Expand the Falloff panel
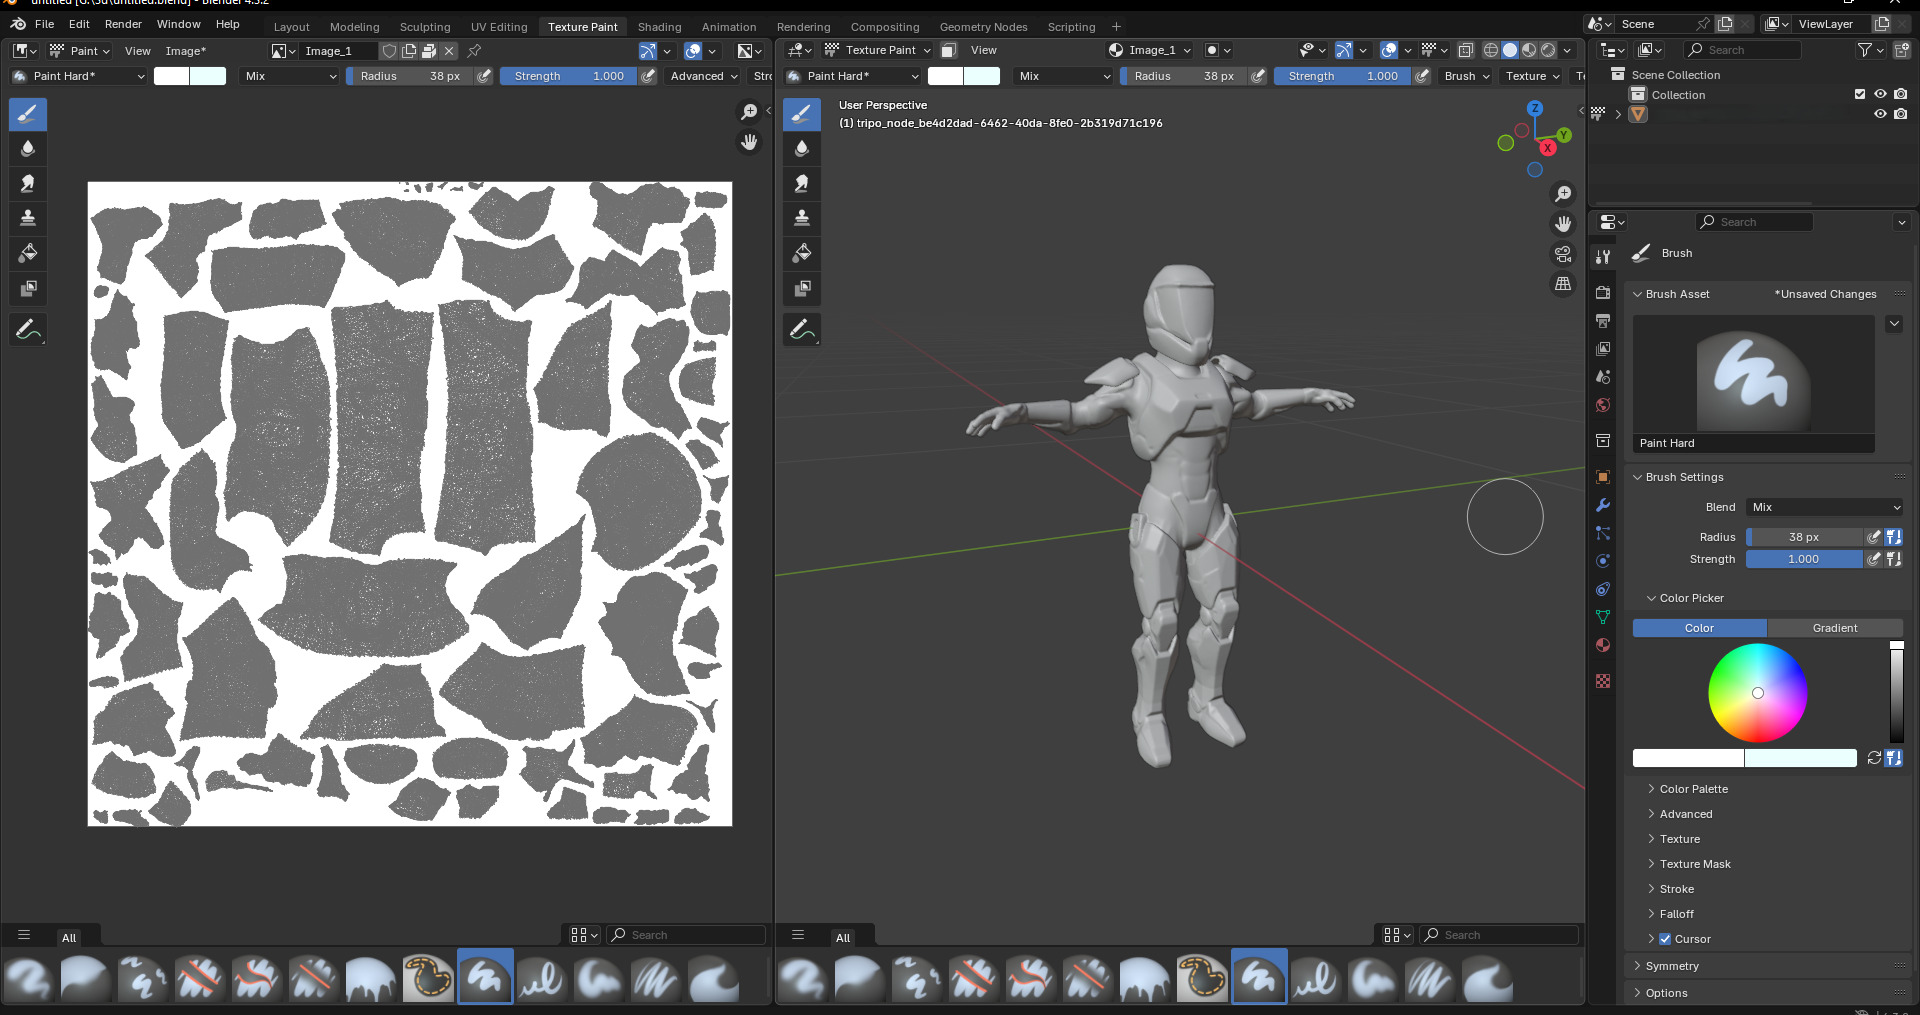Viewport: 1920px width, 1015px height. coord(1676,914)
